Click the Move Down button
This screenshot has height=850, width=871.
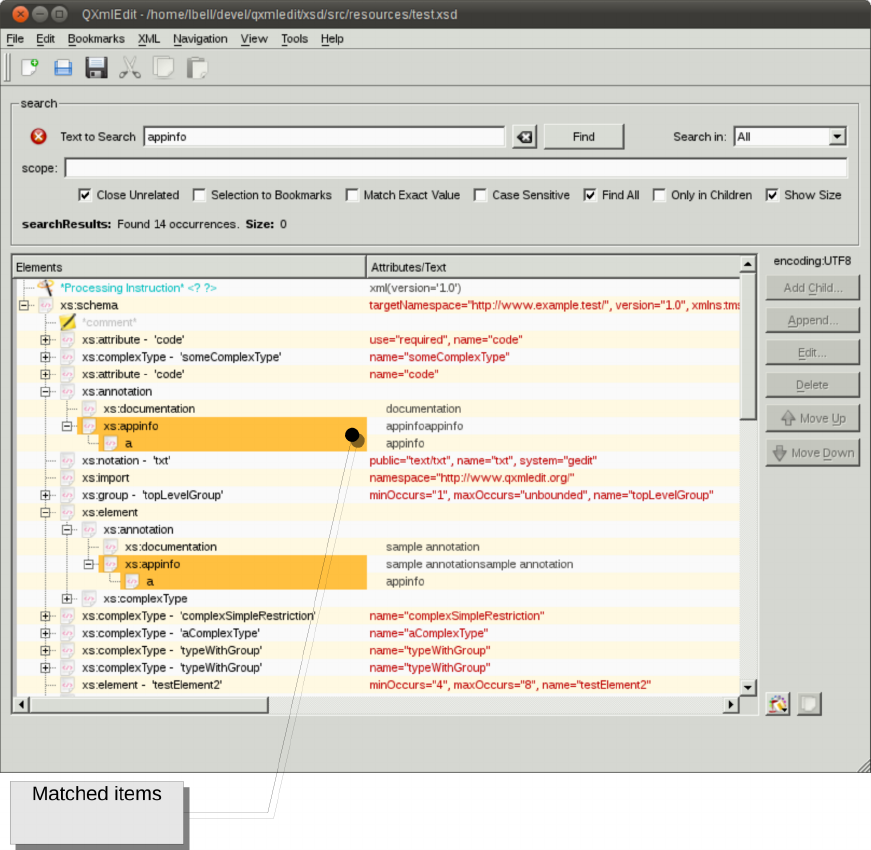coord(813,453)
